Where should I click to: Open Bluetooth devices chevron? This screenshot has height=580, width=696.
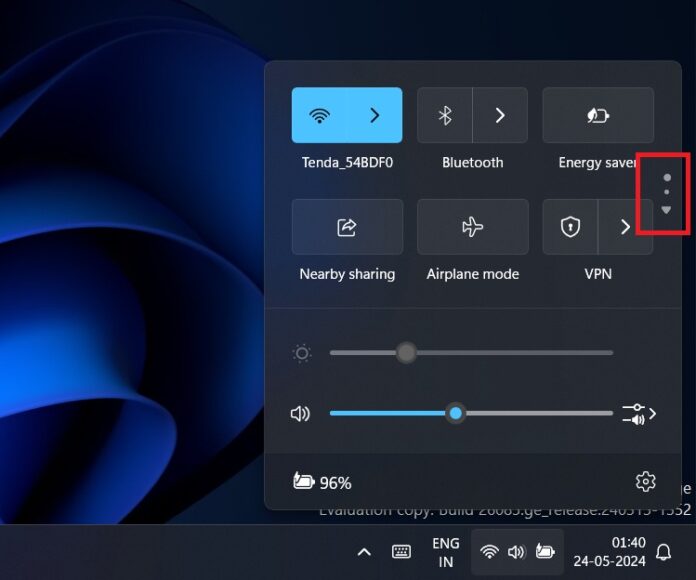pos(500,115)
